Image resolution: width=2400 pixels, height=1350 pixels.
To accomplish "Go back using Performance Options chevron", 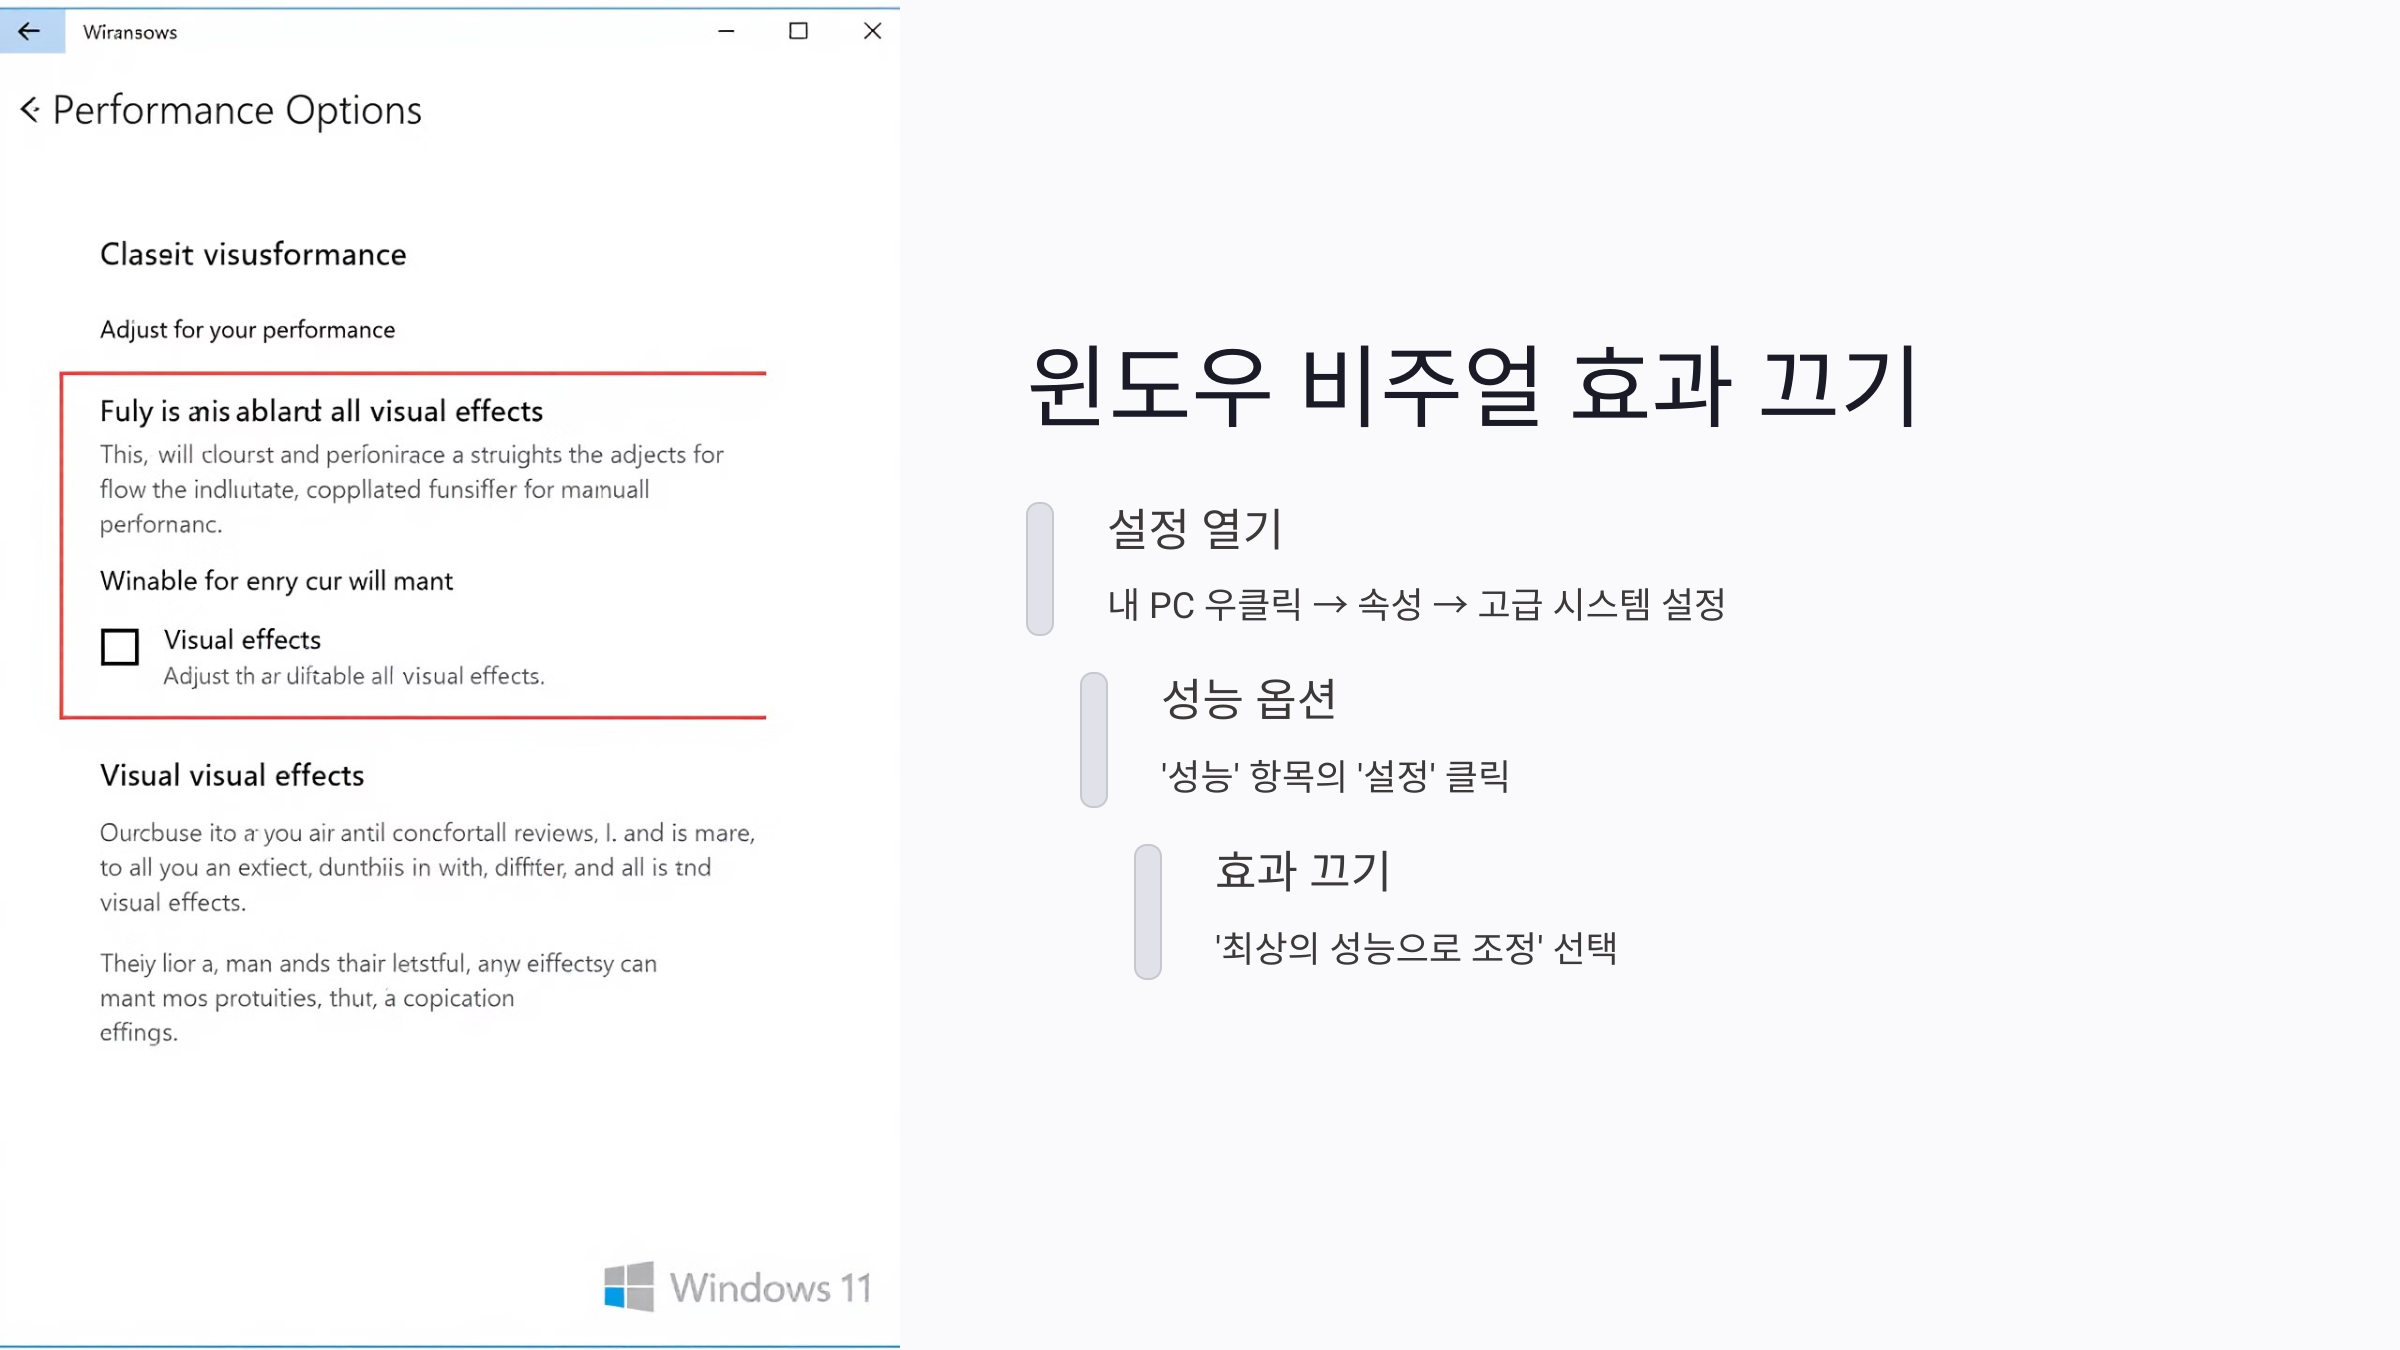I will (x=30, y=110).
